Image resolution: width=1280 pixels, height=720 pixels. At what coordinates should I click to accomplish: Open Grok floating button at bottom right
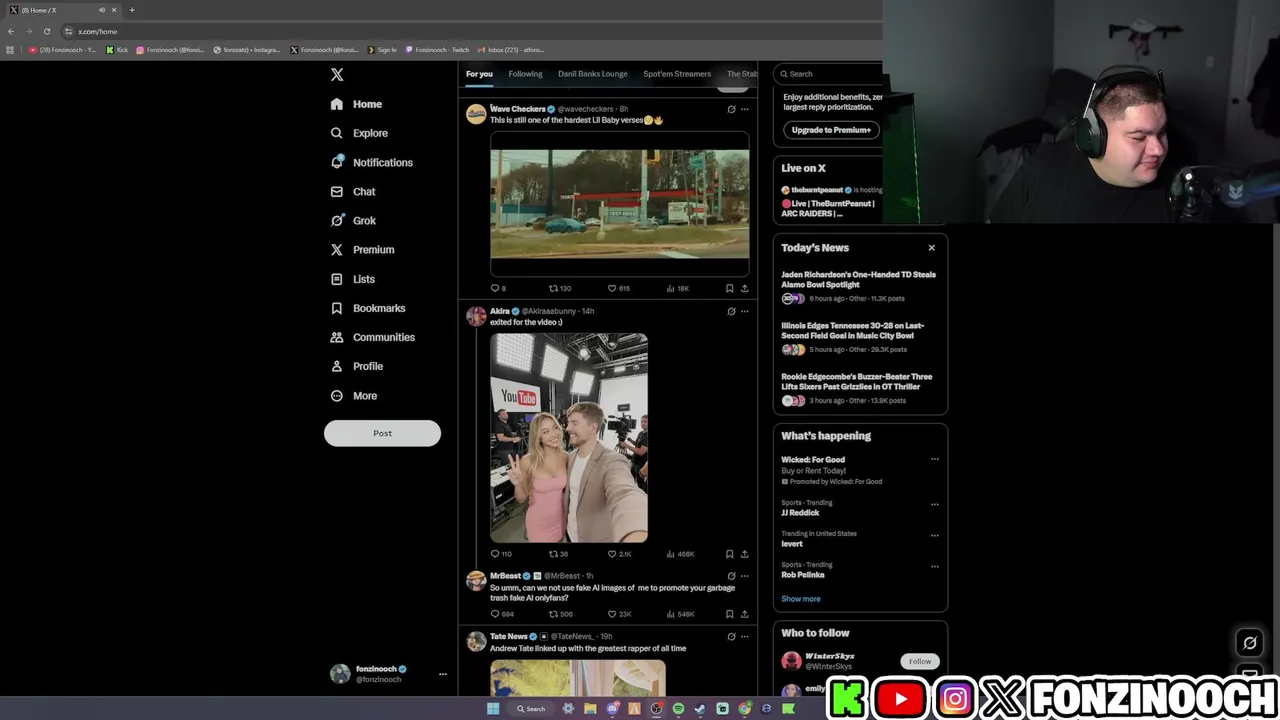(1249, 643)
